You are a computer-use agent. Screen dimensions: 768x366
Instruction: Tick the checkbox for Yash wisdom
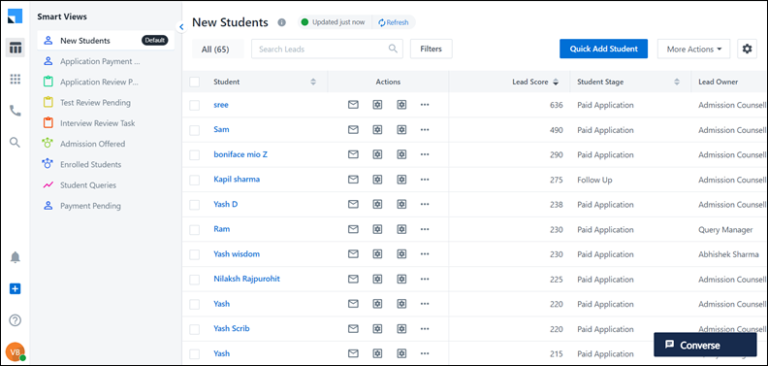[194, 254]
